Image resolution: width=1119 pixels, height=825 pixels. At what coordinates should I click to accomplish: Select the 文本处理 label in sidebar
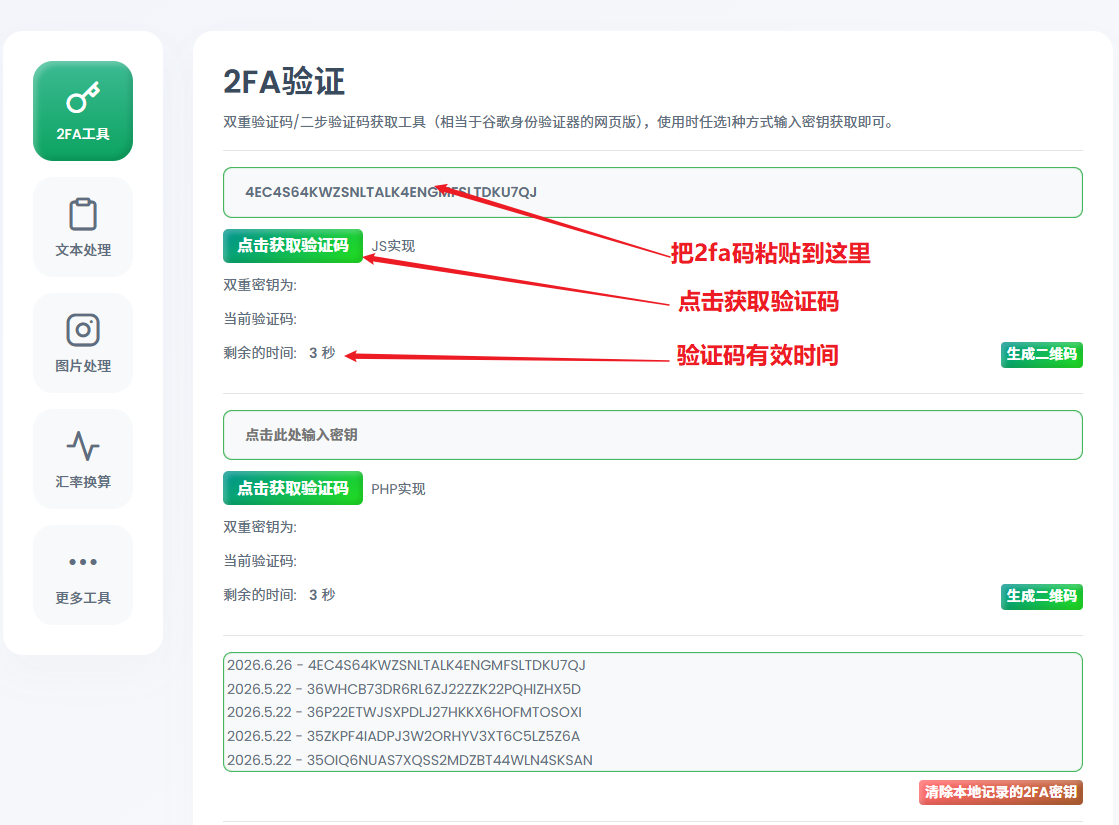[x=83, y=250]
